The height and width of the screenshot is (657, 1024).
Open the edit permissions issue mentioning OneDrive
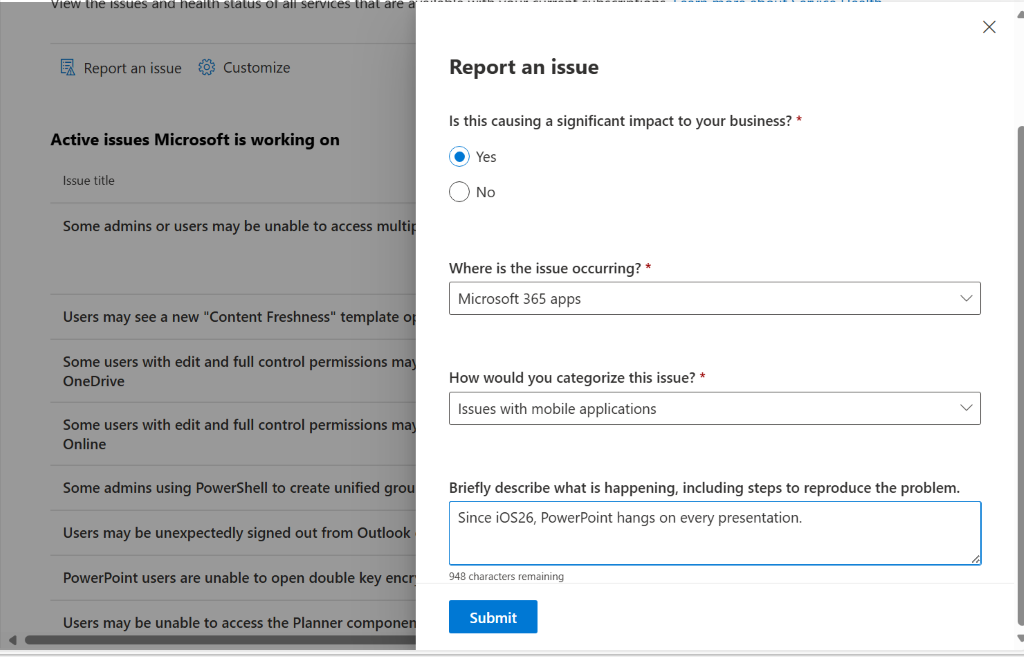tap(239, 371)
